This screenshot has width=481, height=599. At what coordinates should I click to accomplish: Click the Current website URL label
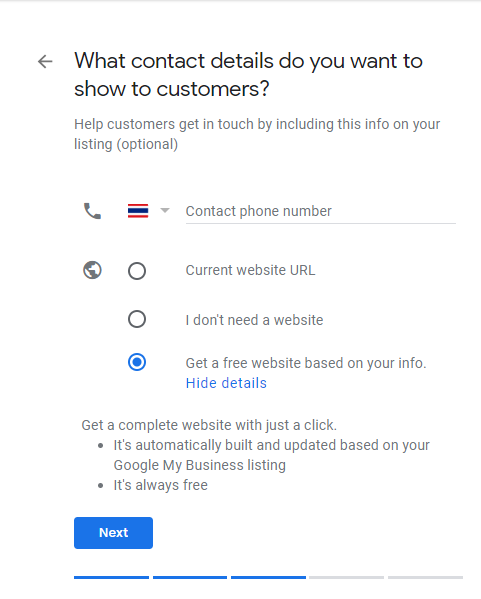pyautogui.click(x=250, y=270)
